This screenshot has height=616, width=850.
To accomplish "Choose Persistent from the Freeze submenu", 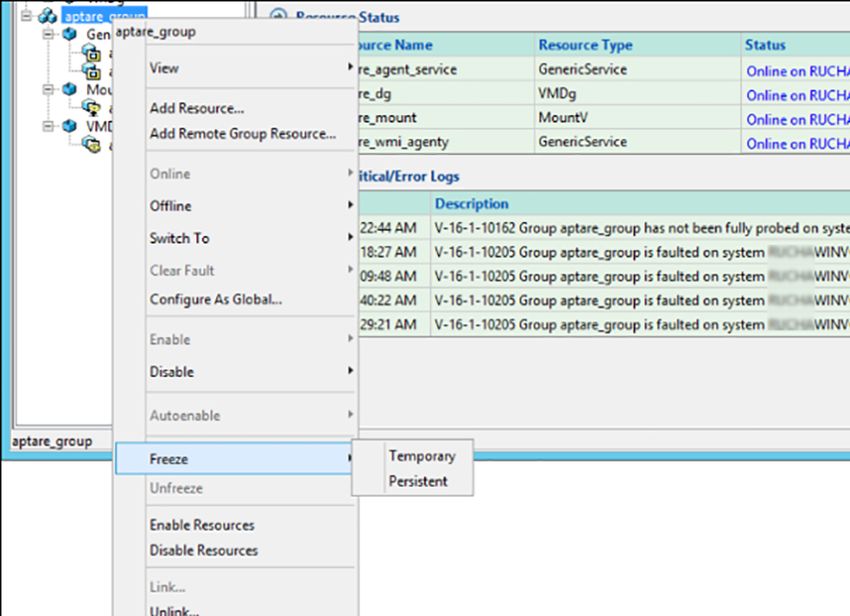I will point(418,481).
